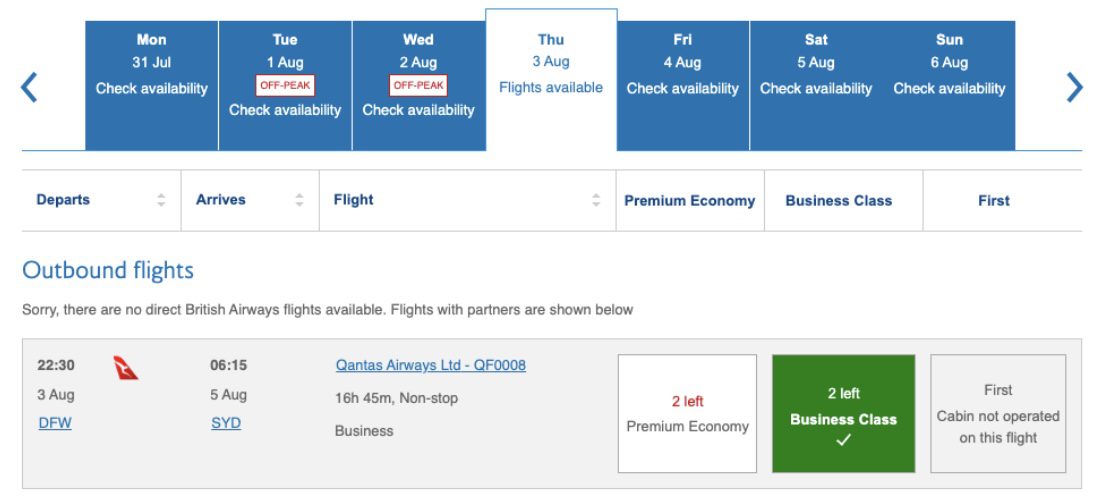Screen dimensions: 1104x502
Task: Toggle the selected Business Class fare box
Action: coord(843,413)
